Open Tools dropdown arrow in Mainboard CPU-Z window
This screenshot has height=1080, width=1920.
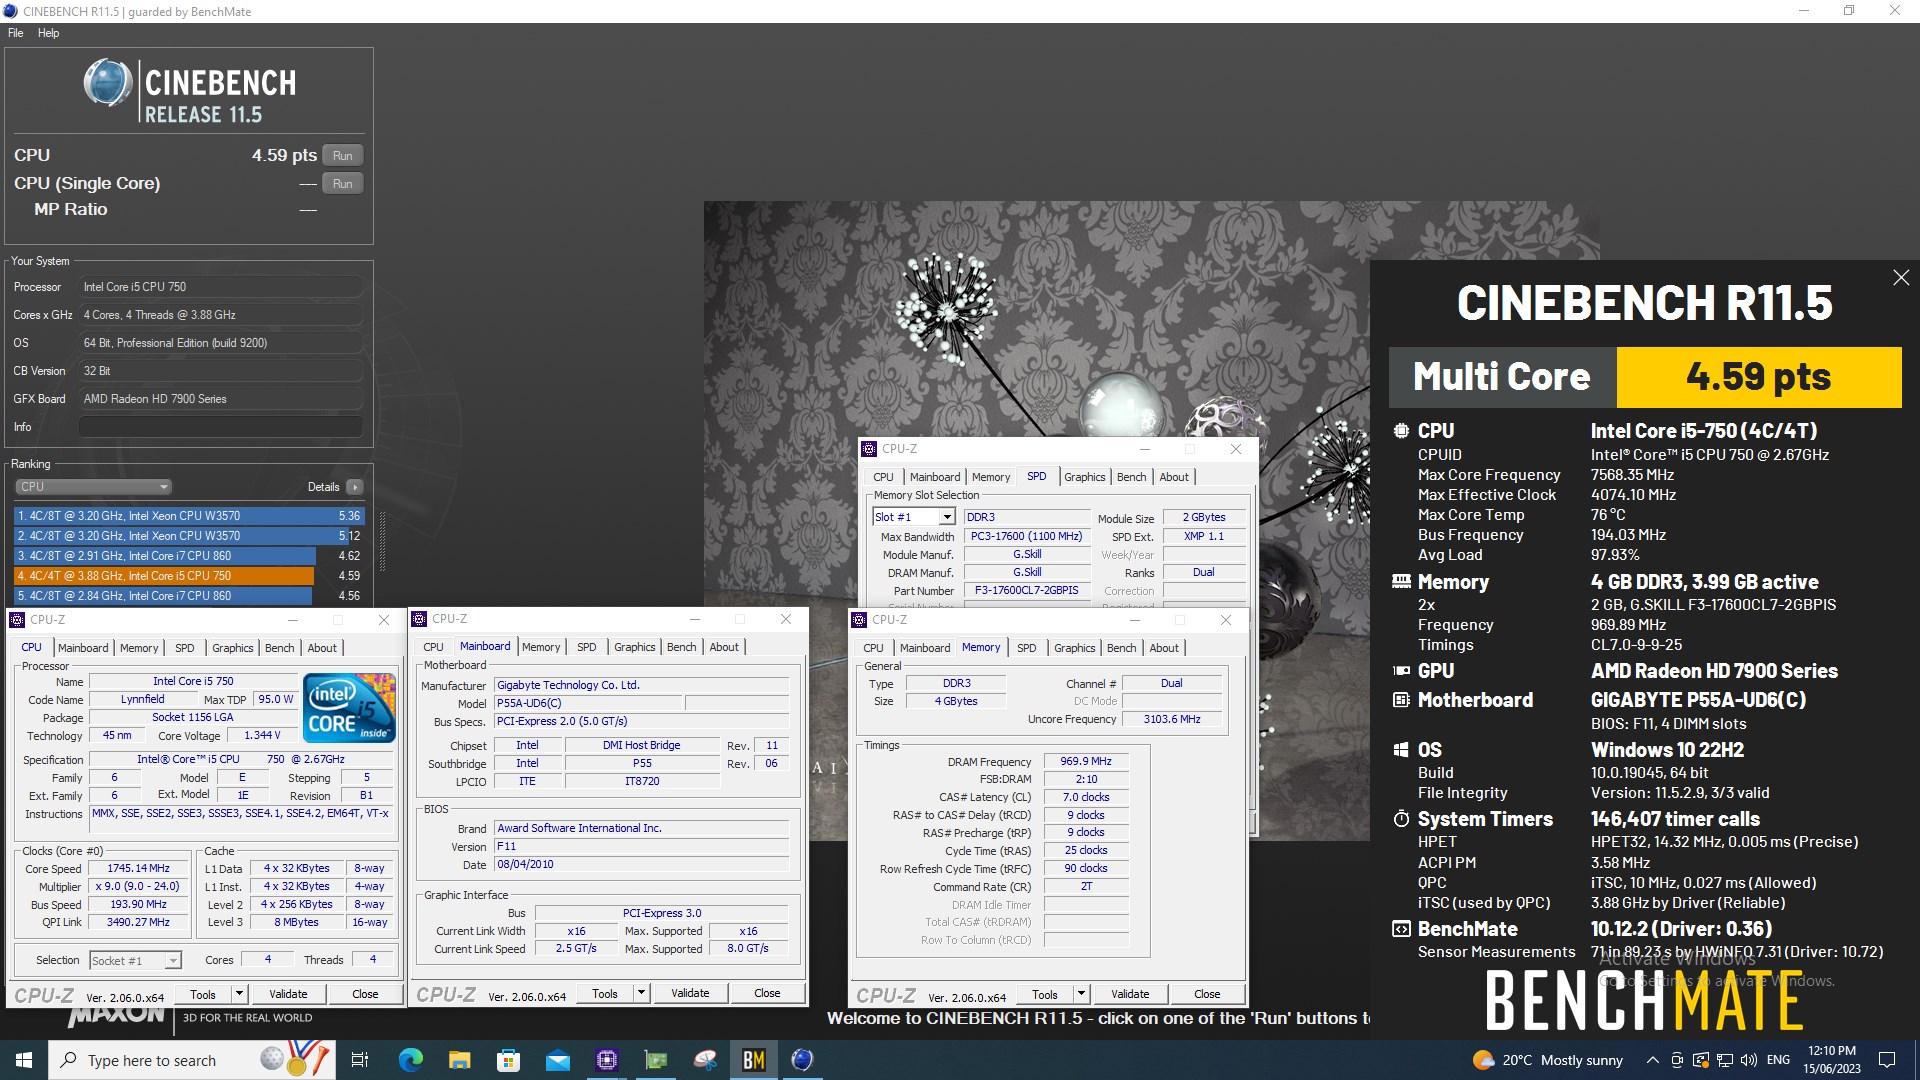pyautogui.click(x=641, y=993)
